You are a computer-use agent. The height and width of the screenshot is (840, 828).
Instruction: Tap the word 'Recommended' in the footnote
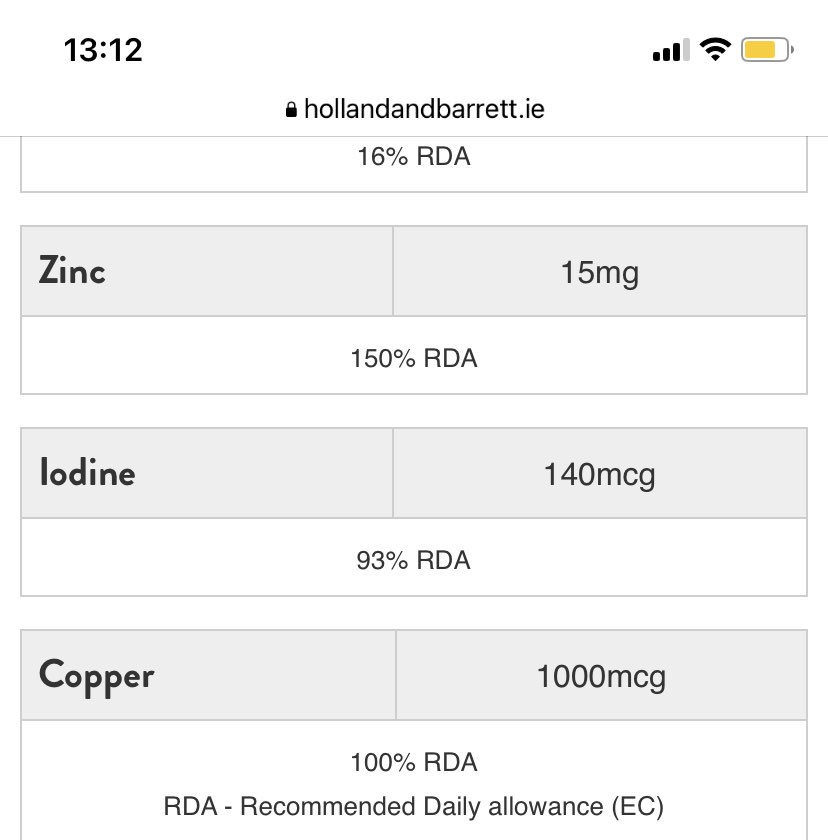[x=314, y=806]
